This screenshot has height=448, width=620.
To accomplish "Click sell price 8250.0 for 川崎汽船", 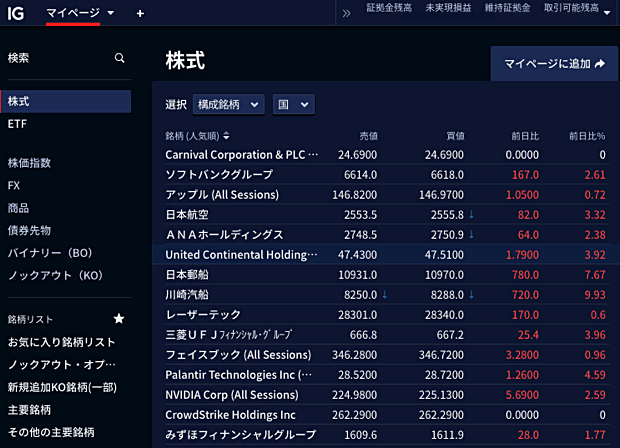I will click(x=360, y=295).
